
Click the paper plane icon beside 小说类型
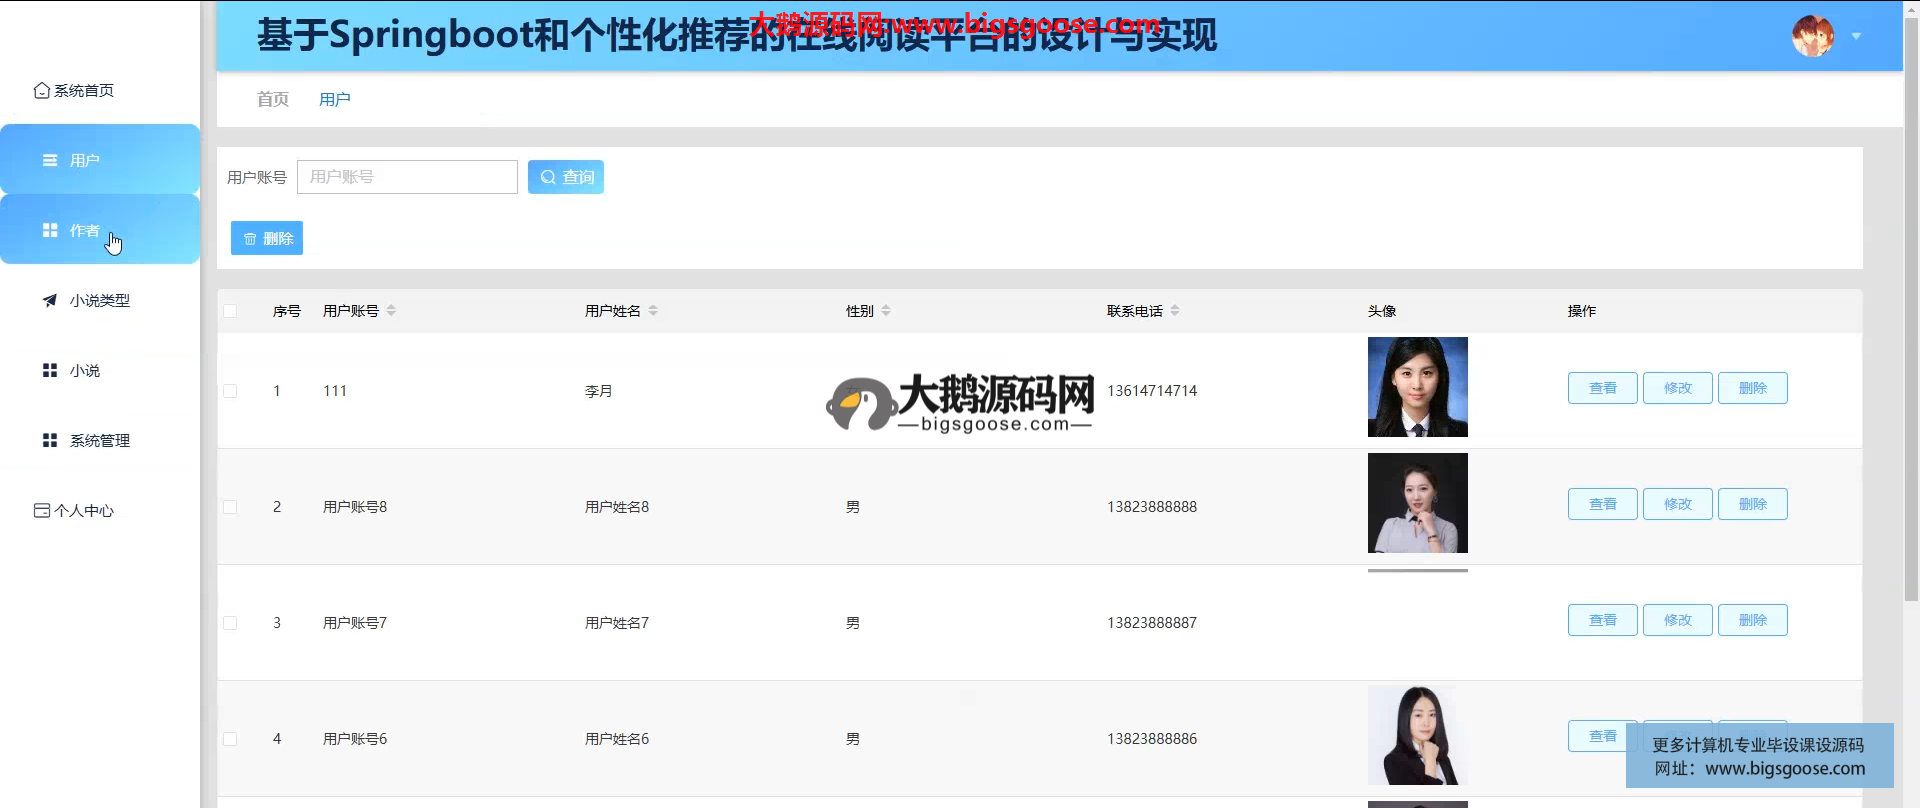(x=50, y=300)
